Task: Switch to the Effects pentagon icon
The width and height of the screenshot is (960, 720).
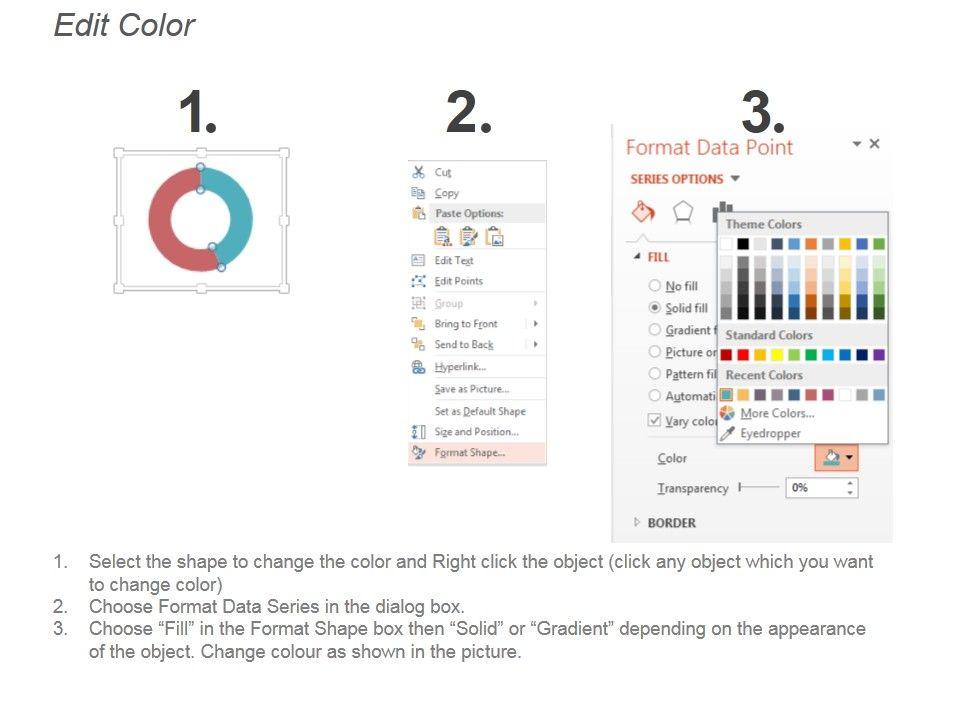Action: tap(683, 212)
